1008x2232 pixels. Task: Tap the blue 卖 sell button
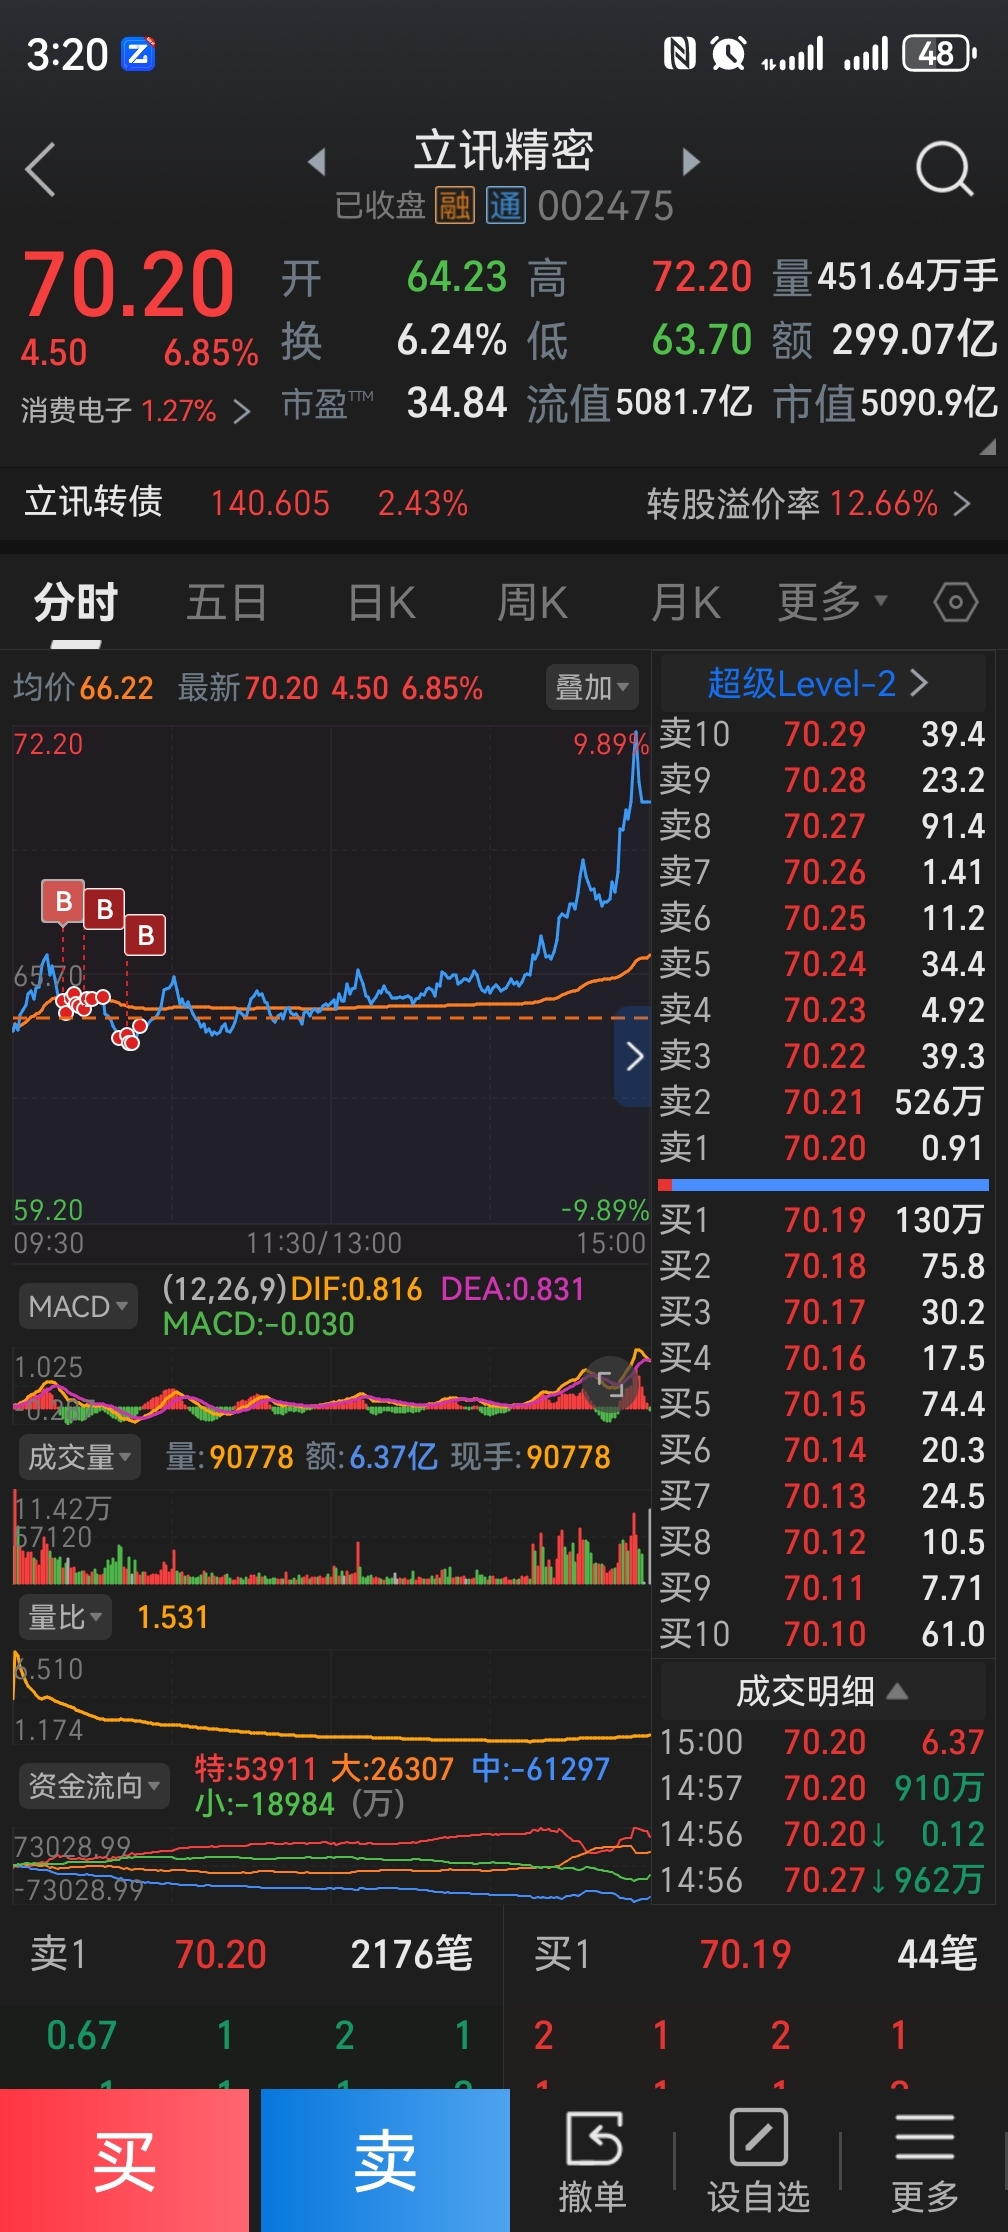point(385,2160)
